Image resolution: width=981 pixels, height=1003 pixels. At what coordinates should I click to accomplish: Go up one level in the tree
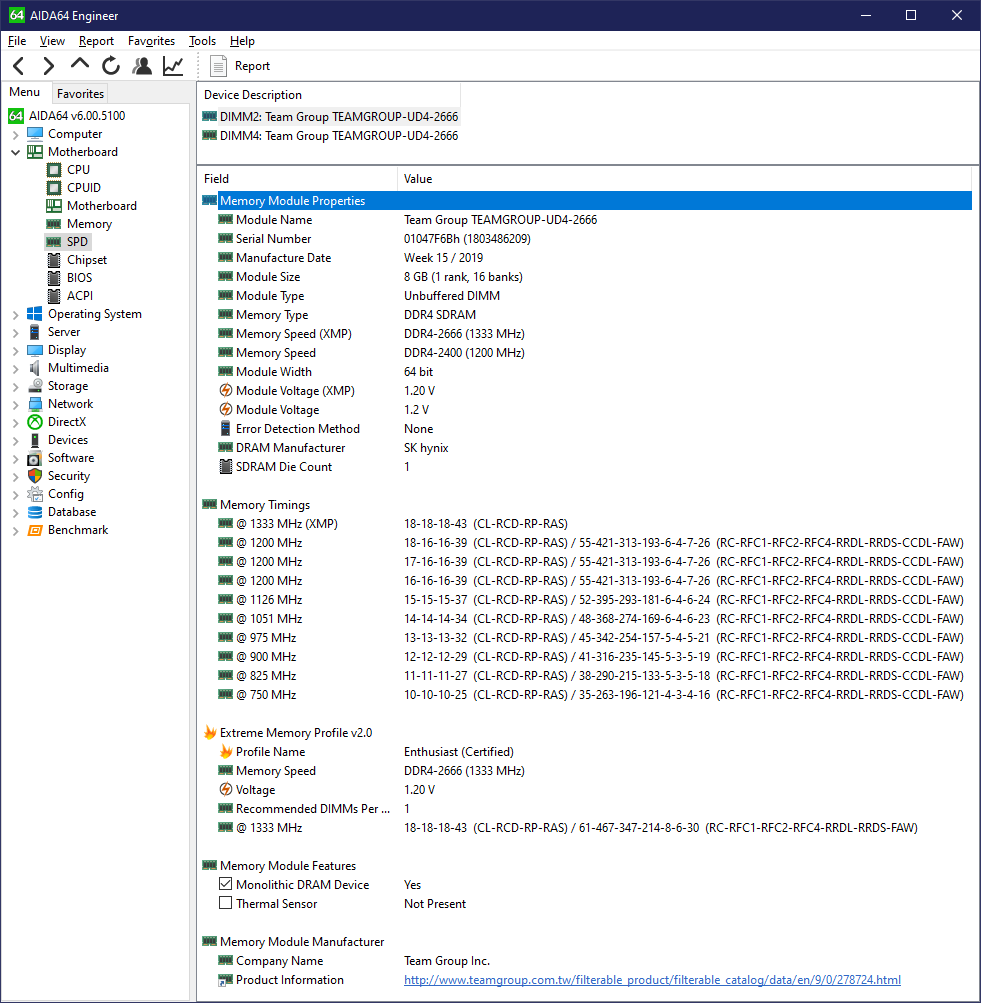[x=79, y=65]
